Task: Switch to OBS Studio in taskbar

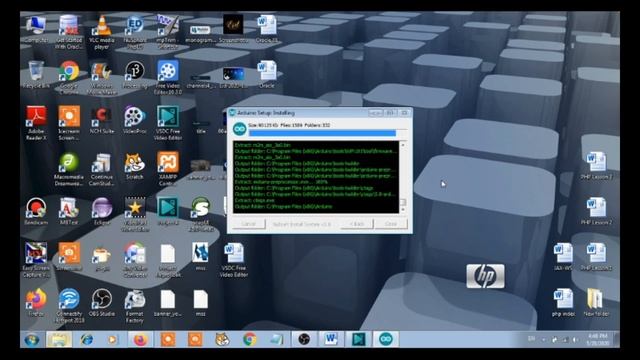Action: tap(304, 340)
